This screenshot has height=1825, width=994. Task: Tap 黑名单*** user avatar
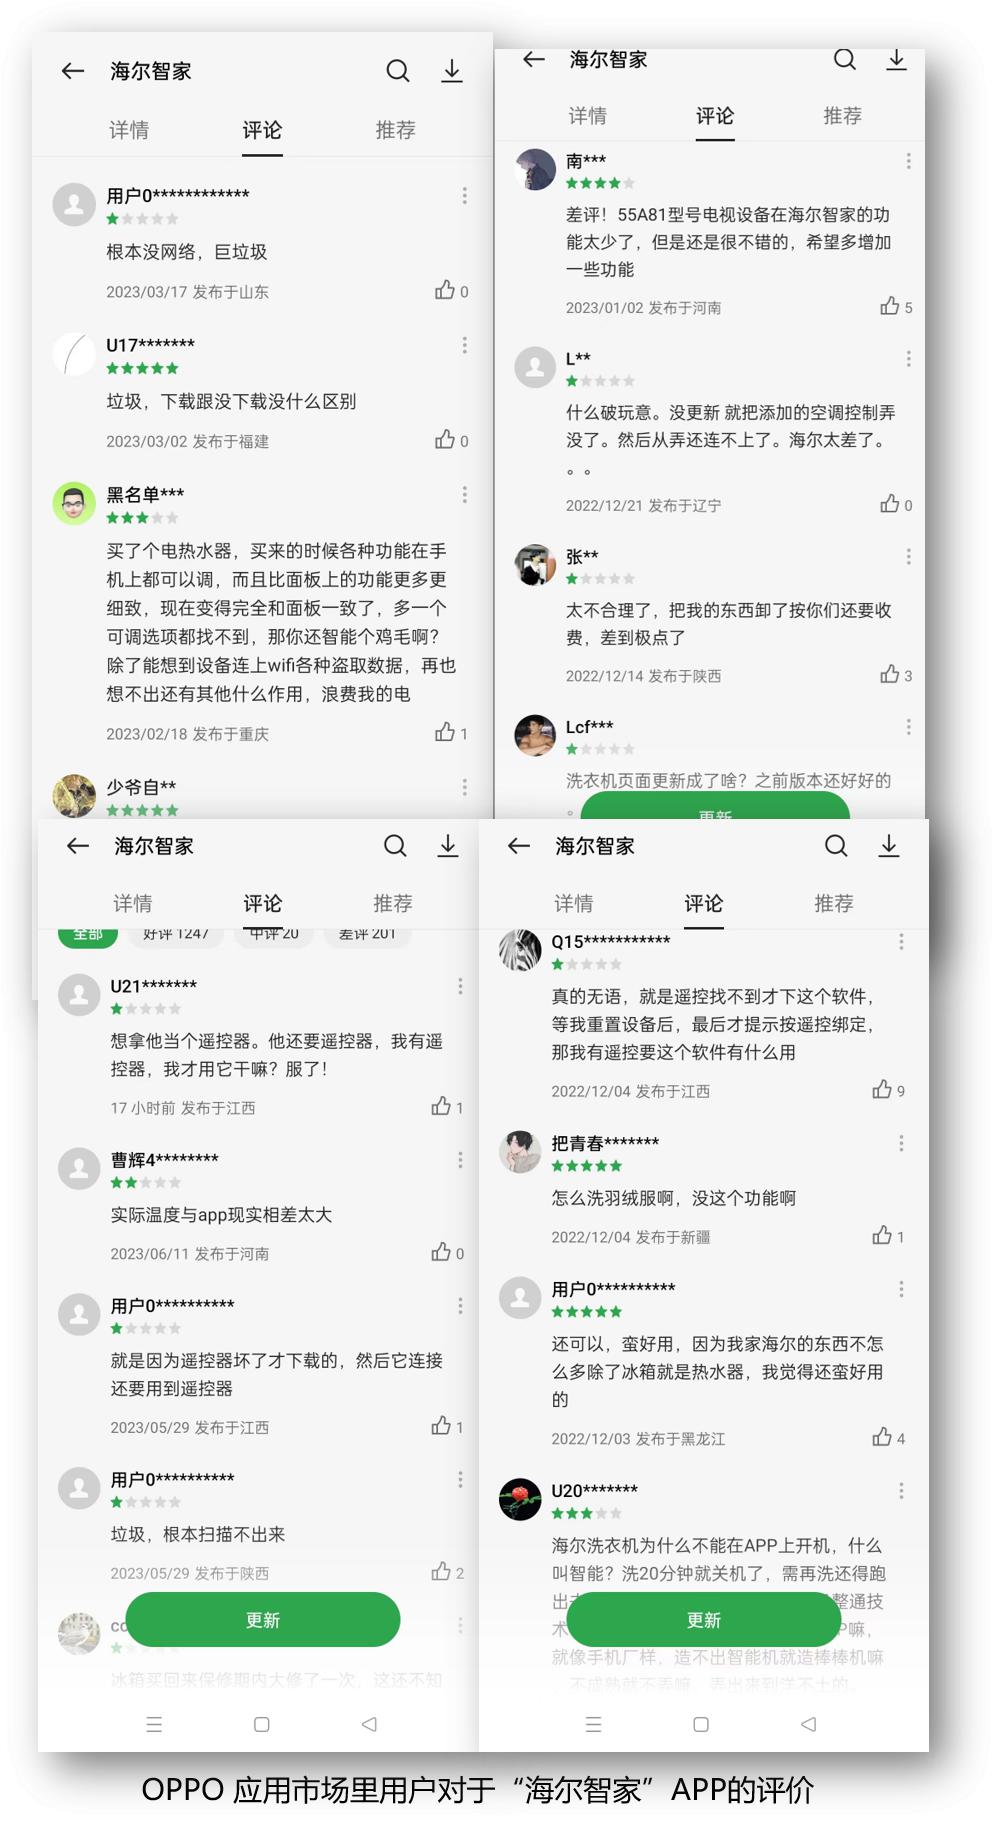click(74, 503)
